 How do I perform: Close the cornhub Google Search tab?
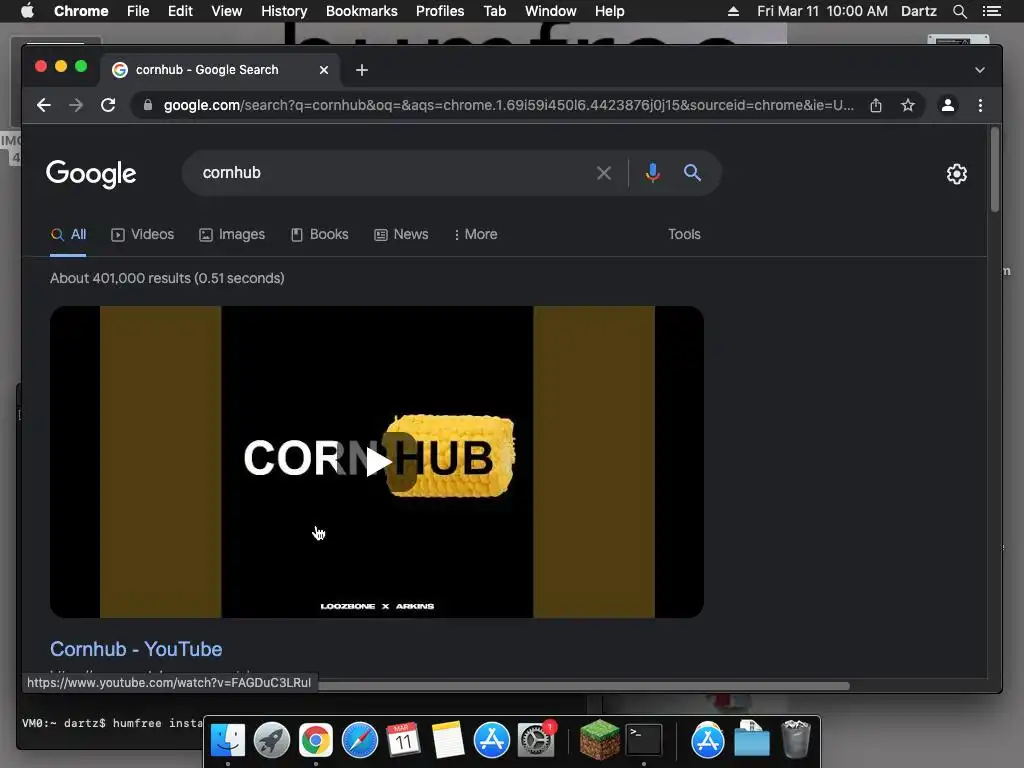[323, 70]
